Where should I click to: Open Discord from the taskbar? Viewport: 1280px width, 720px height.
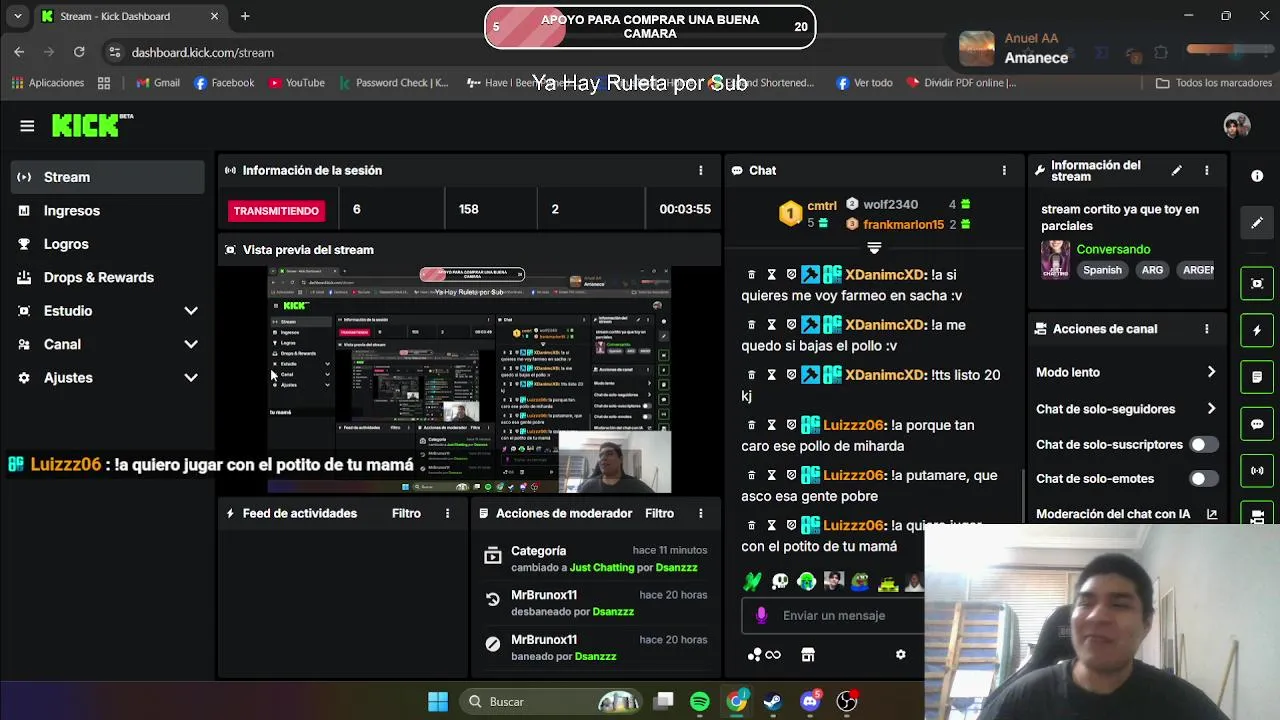(810, 701)
